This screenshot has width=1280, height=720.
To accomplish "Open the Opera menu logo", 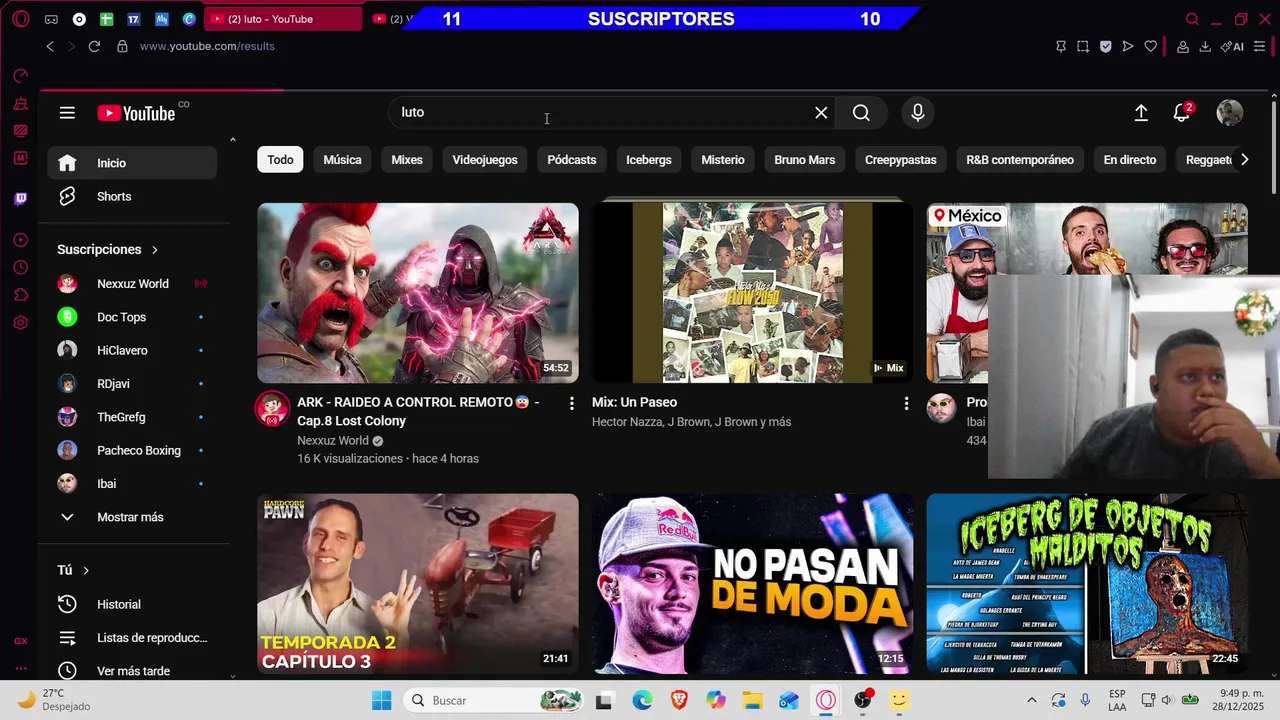I will (20, 19).
